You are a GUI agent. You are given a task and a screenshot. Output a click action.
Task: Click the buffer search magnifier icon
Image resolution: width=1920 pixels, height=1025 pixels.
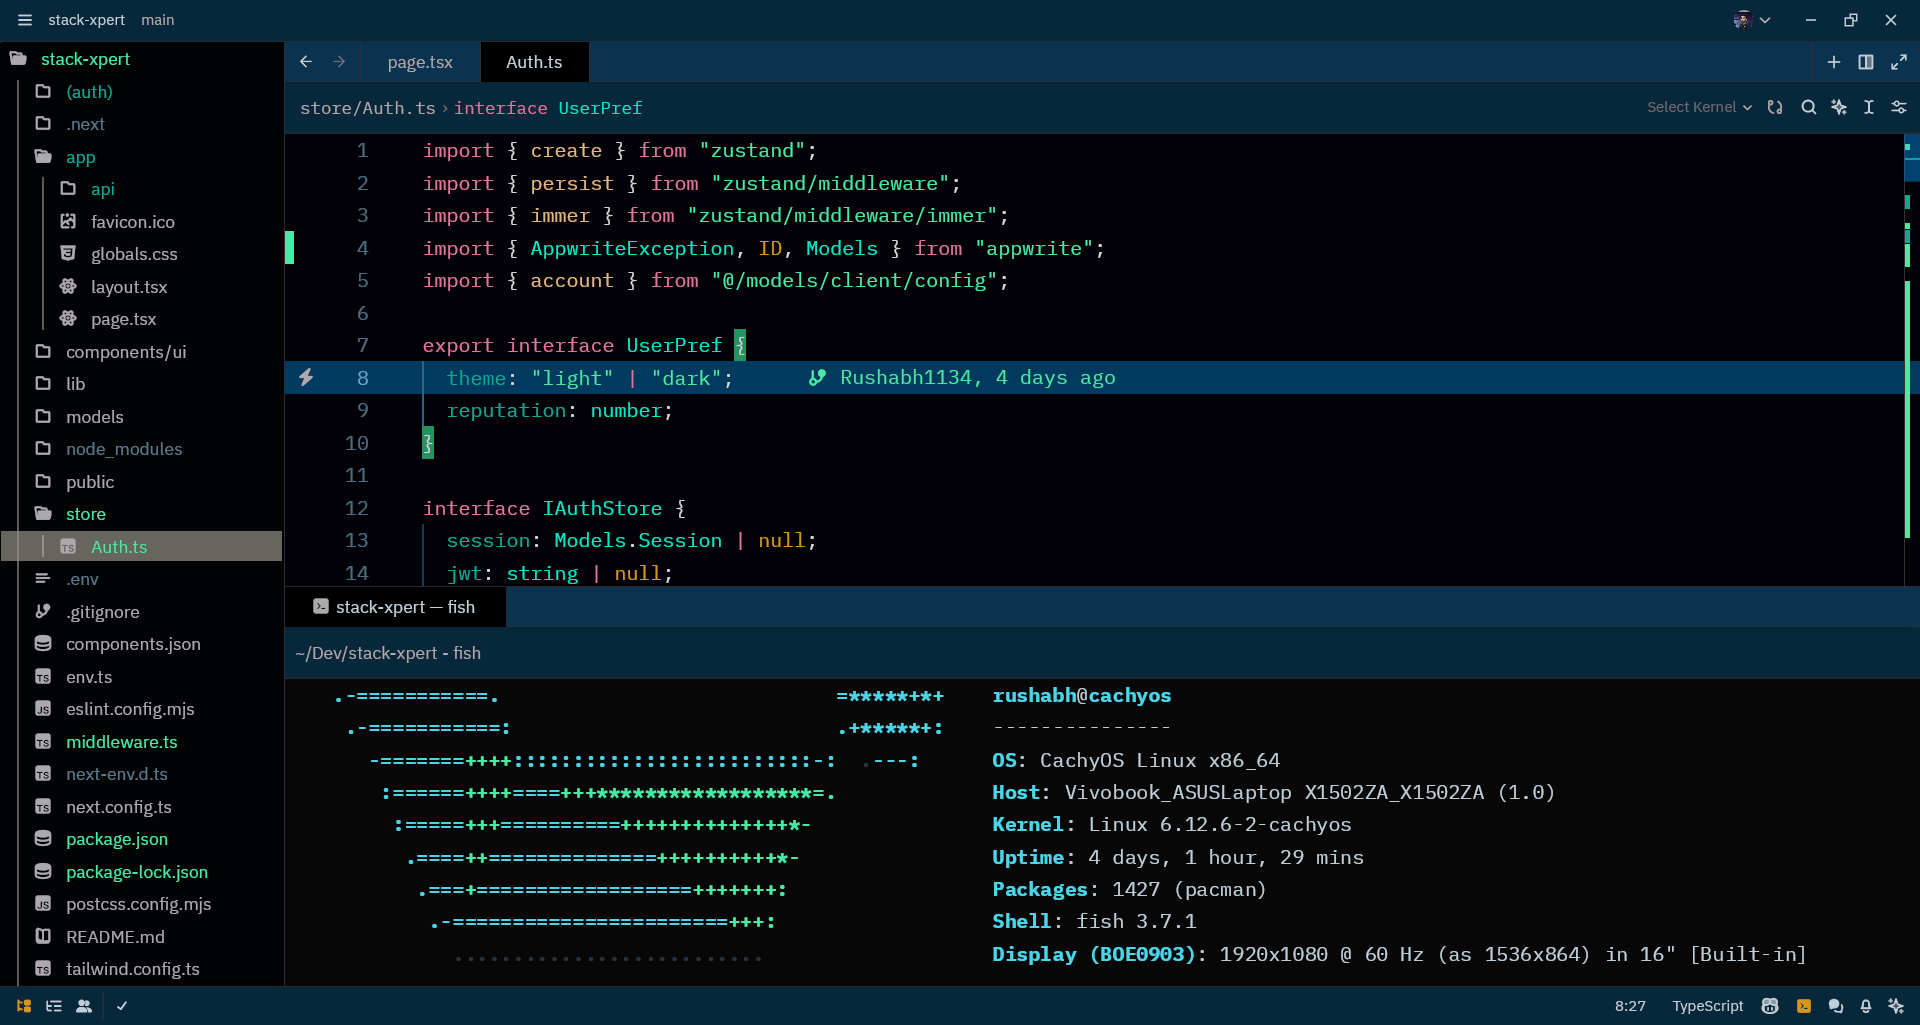point(1809,107)
